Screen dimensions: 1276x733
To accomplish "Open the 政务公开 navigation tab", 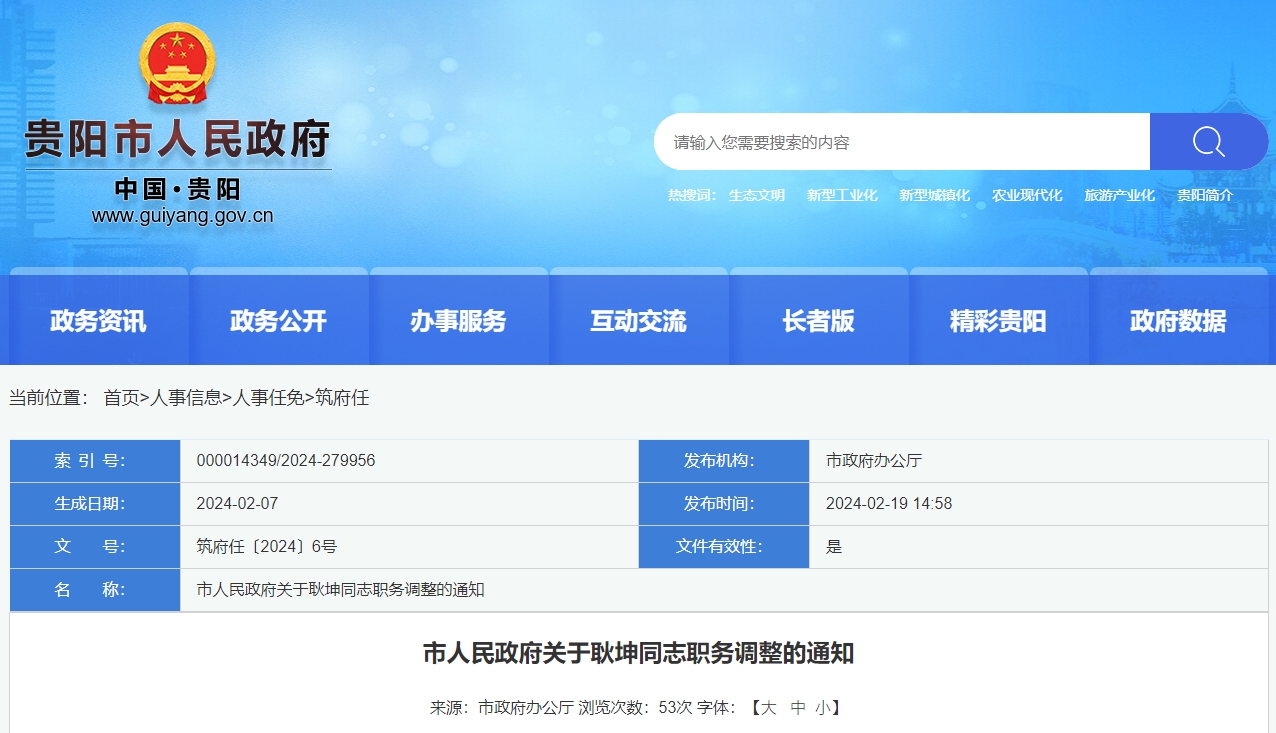I will tap(278, 321).
